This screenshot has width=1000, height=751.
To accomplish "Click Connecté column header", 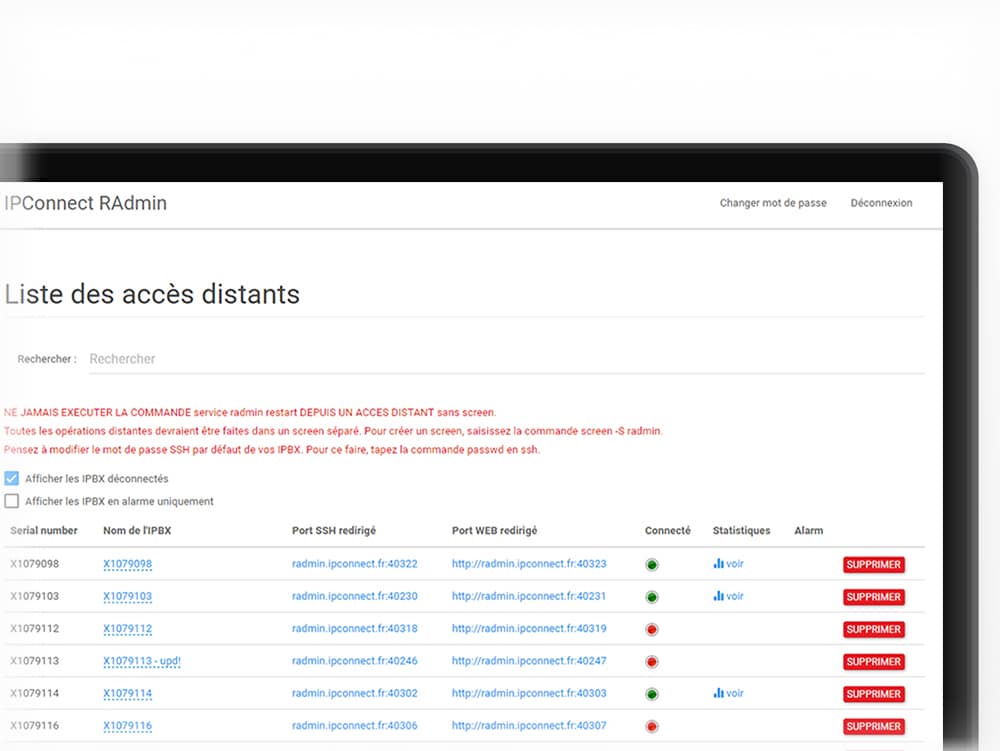I will pyautogui.click(x=668, y=530).
